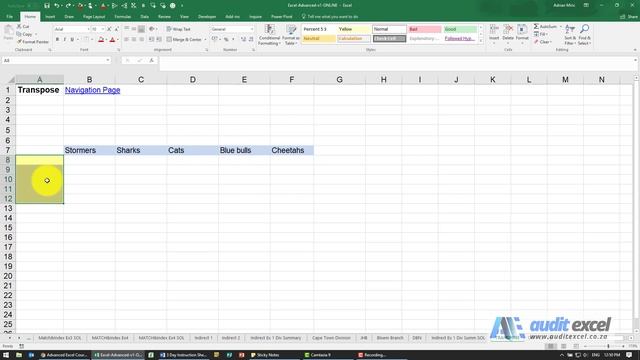Switch to the Insert ribbon tab
The width and height of the screenshot is (640, 360).
(50, 17)
